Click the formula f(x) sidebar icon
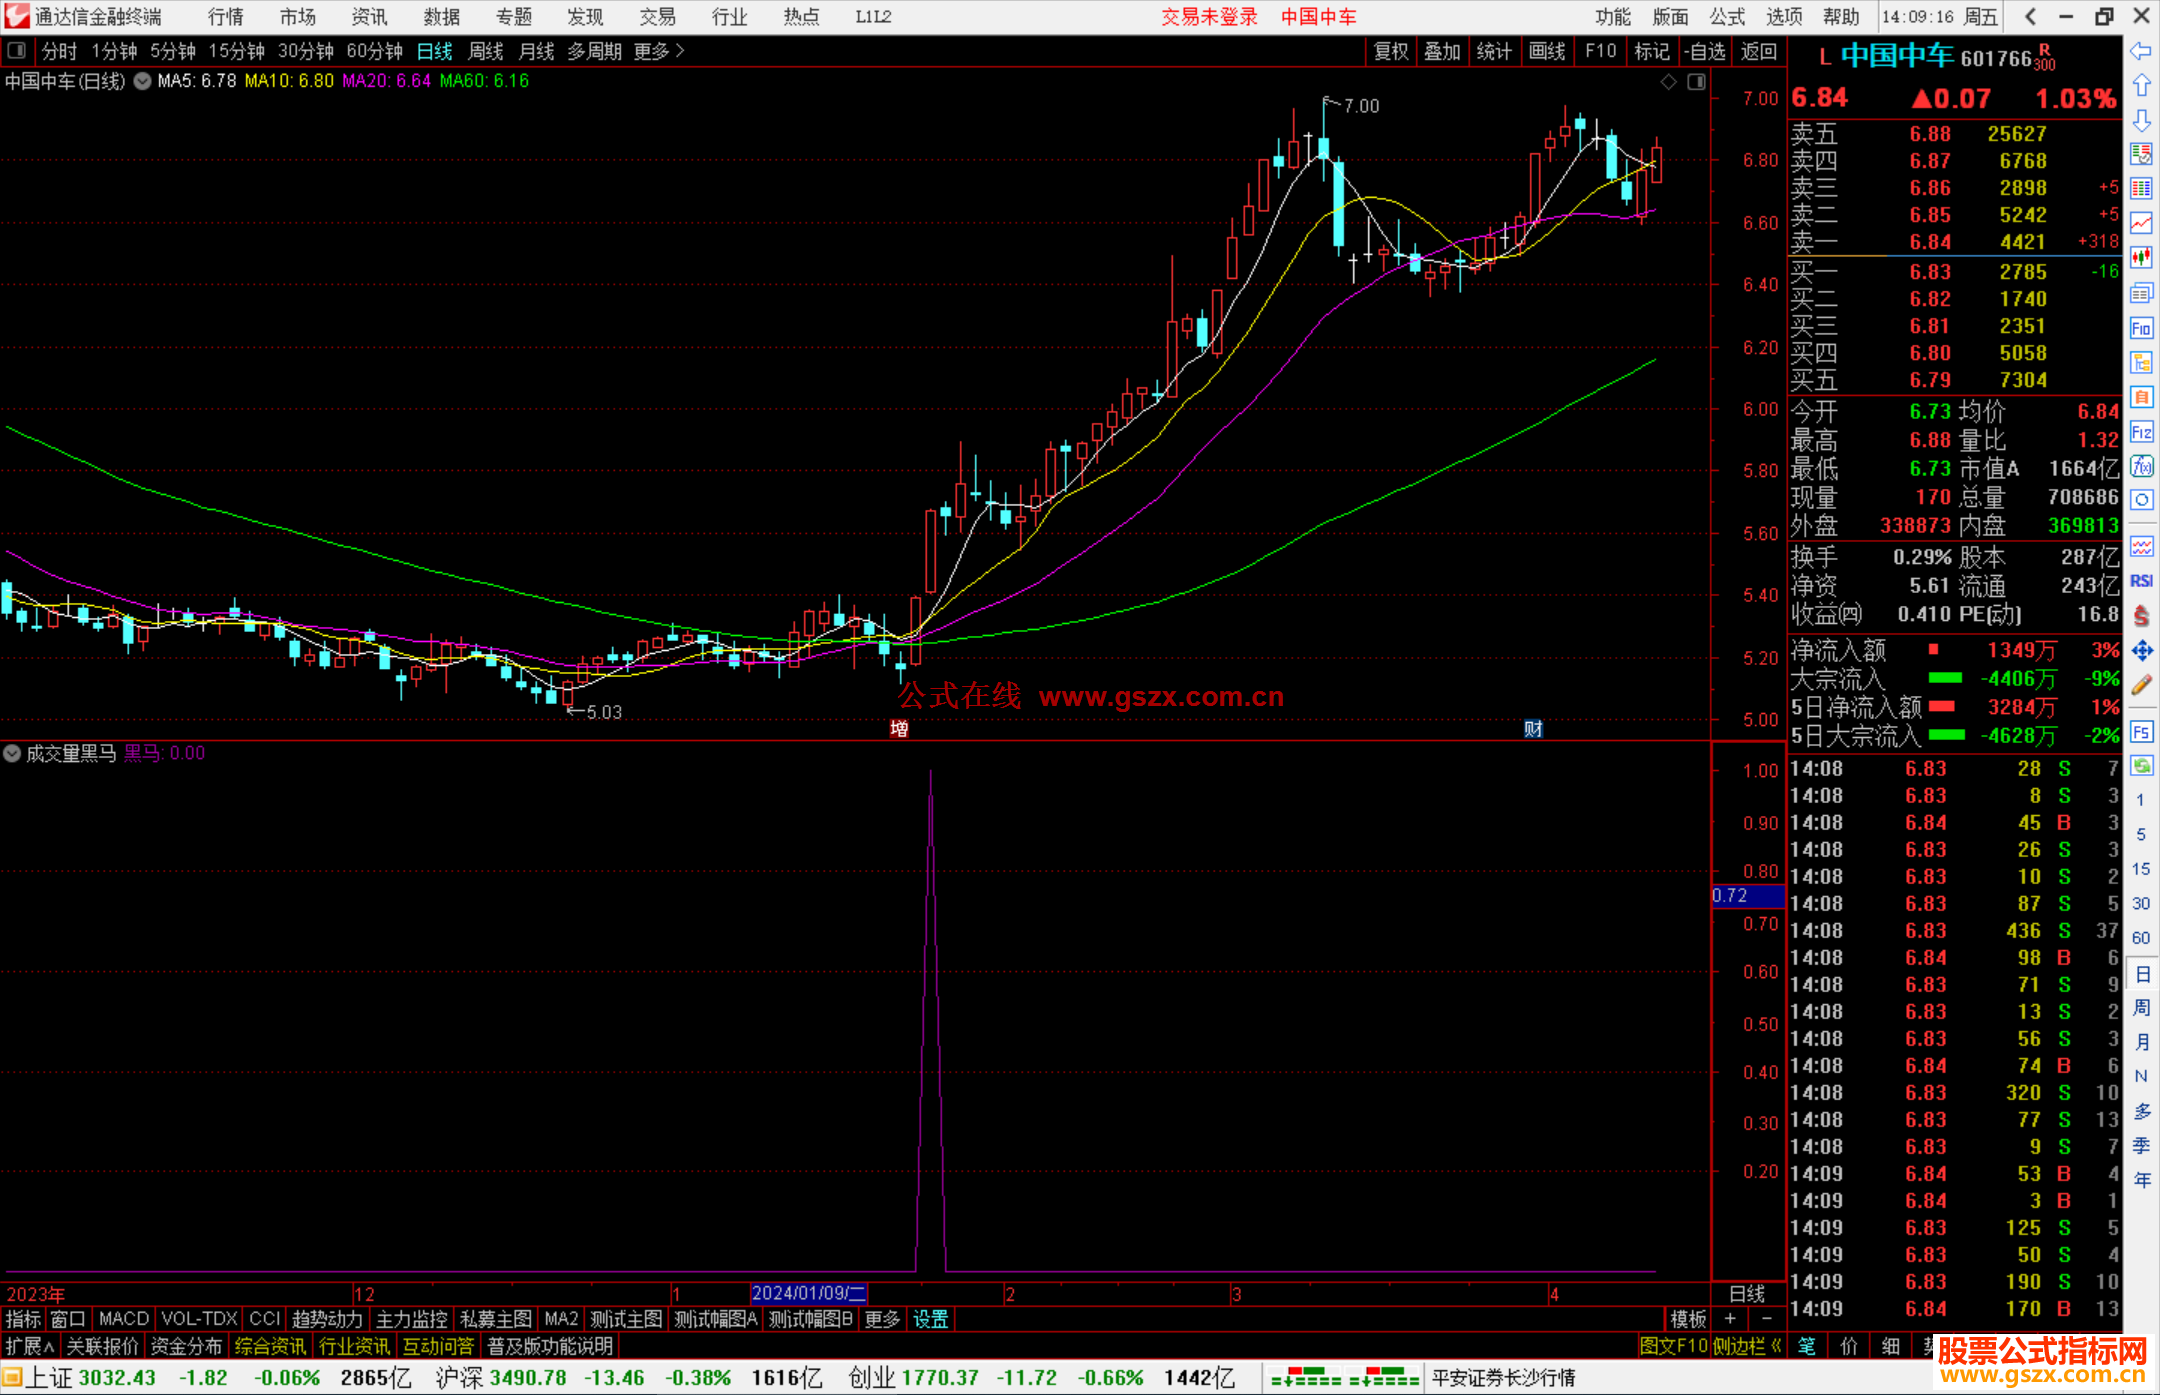The image size is (2160, 1395). [x=2141, y=466]
